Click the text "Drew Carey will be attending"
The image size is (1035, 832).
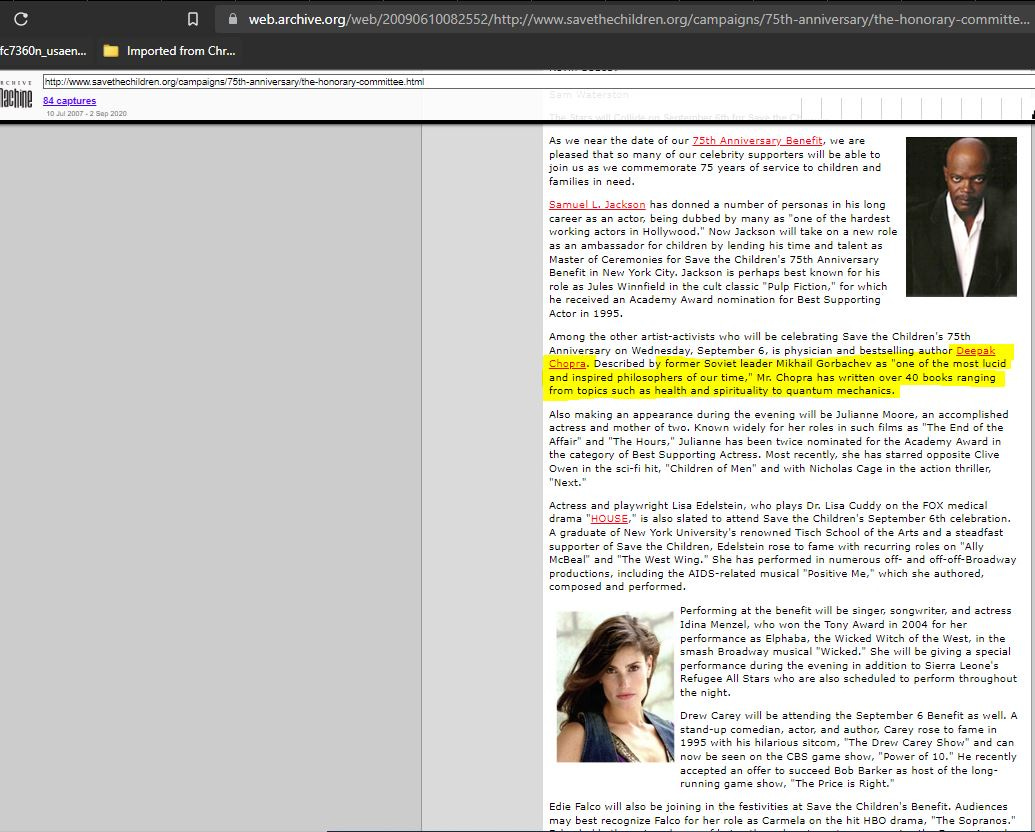pos(751,716)
